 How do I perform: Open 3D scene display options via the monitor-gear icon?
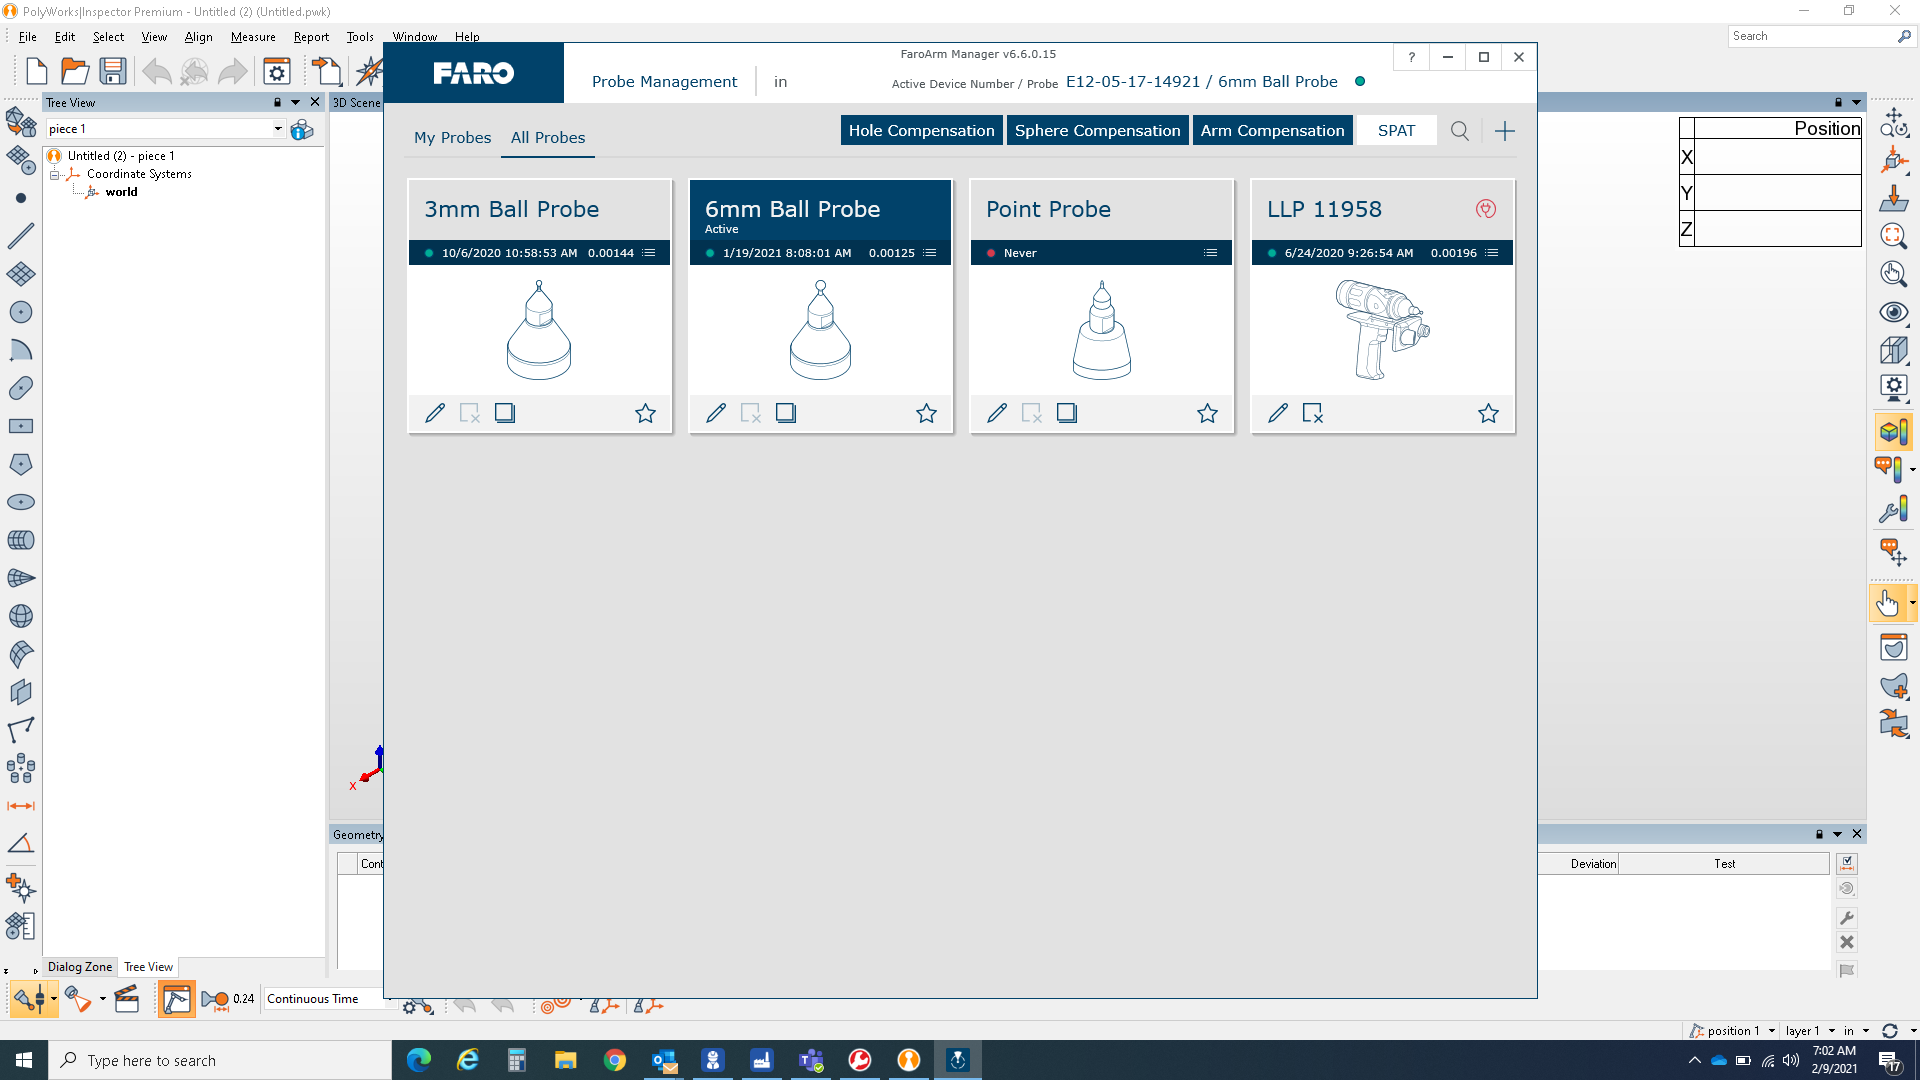coord(1893,388)
